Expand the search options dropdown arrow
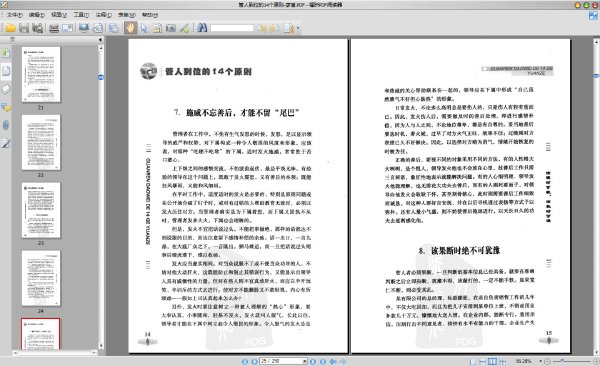Image resolution: width=600 pixels, height=366 pixels. pyautogui.click(x=298, y=28)
